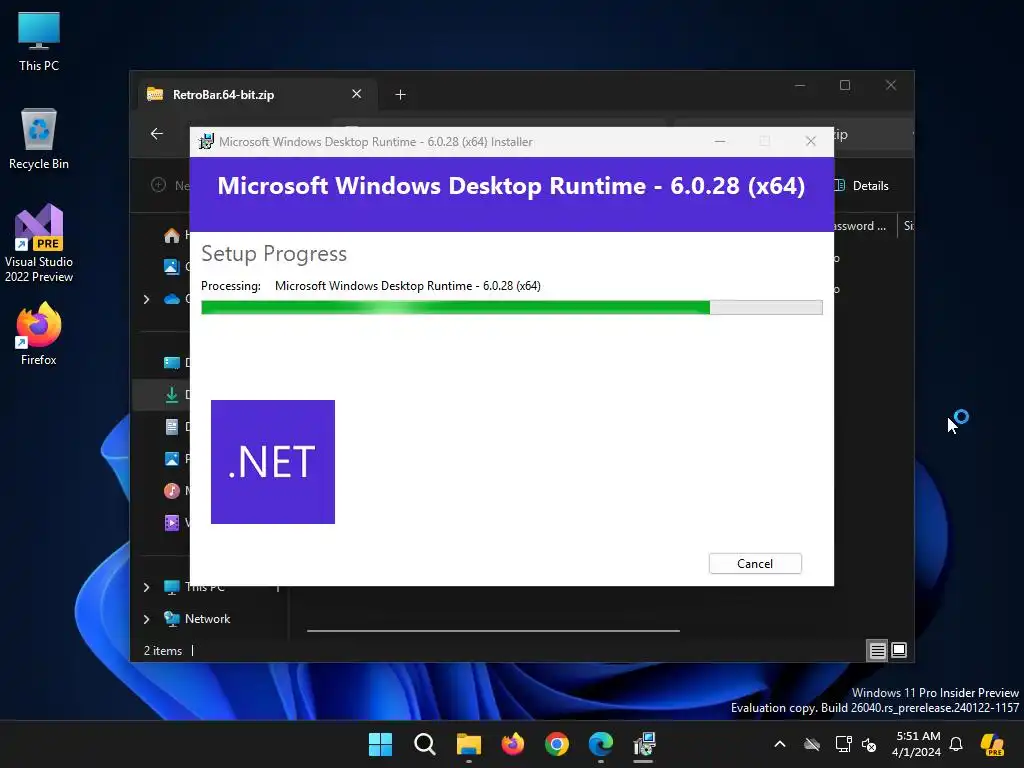Image resolution: width=1024 pixels, height=768 pixels.
Task: Go back in File Explorer
Action: pos(157,134)
